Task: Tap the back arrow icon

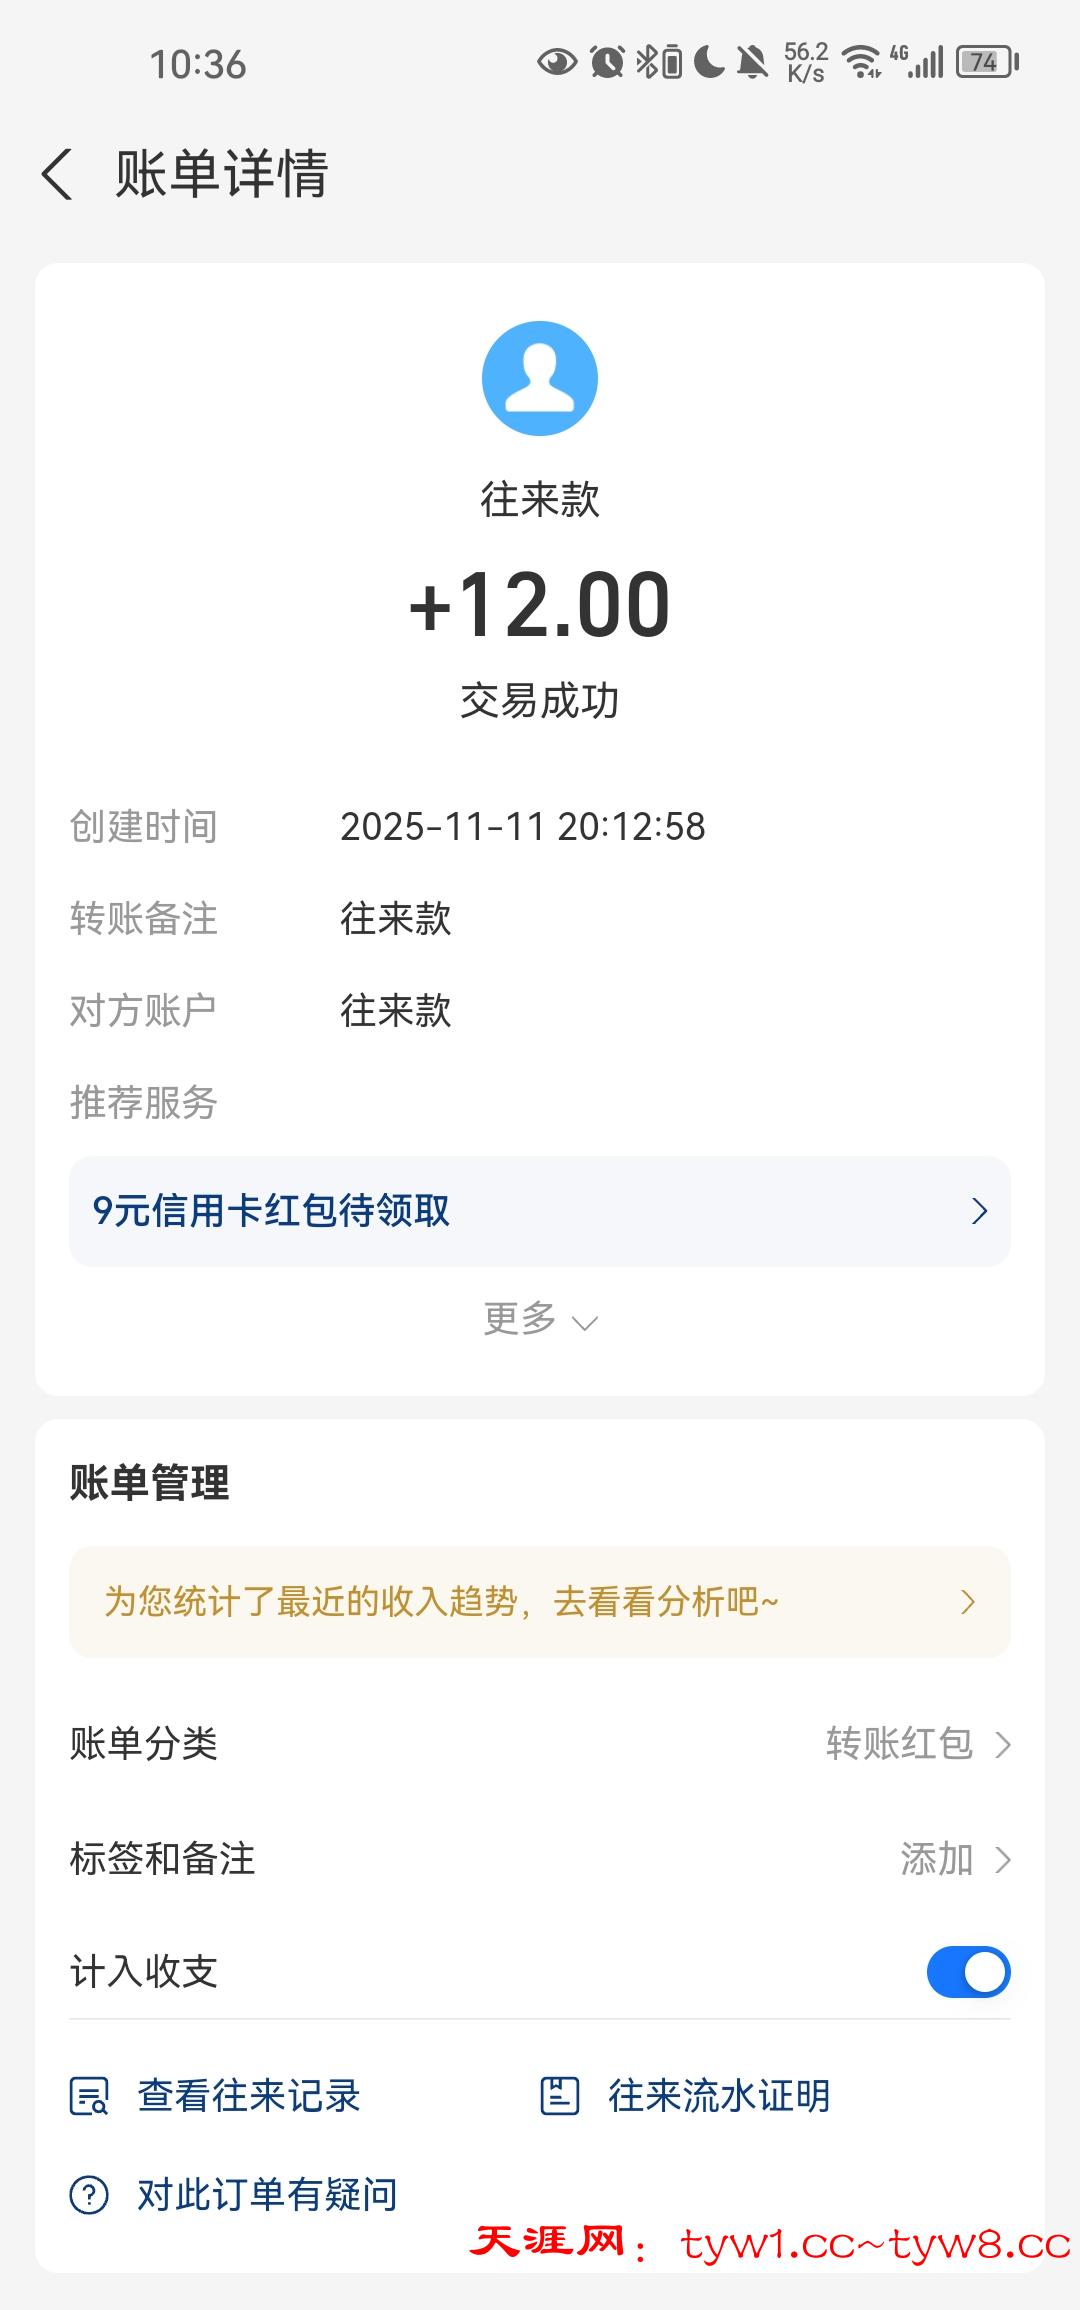Action: coord(58,174)
